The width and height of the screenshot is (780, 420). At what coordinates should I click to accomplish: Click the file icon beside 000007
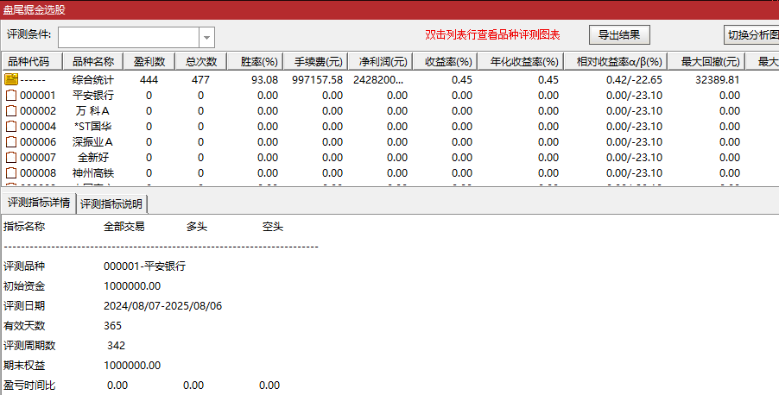pos(11,158)
